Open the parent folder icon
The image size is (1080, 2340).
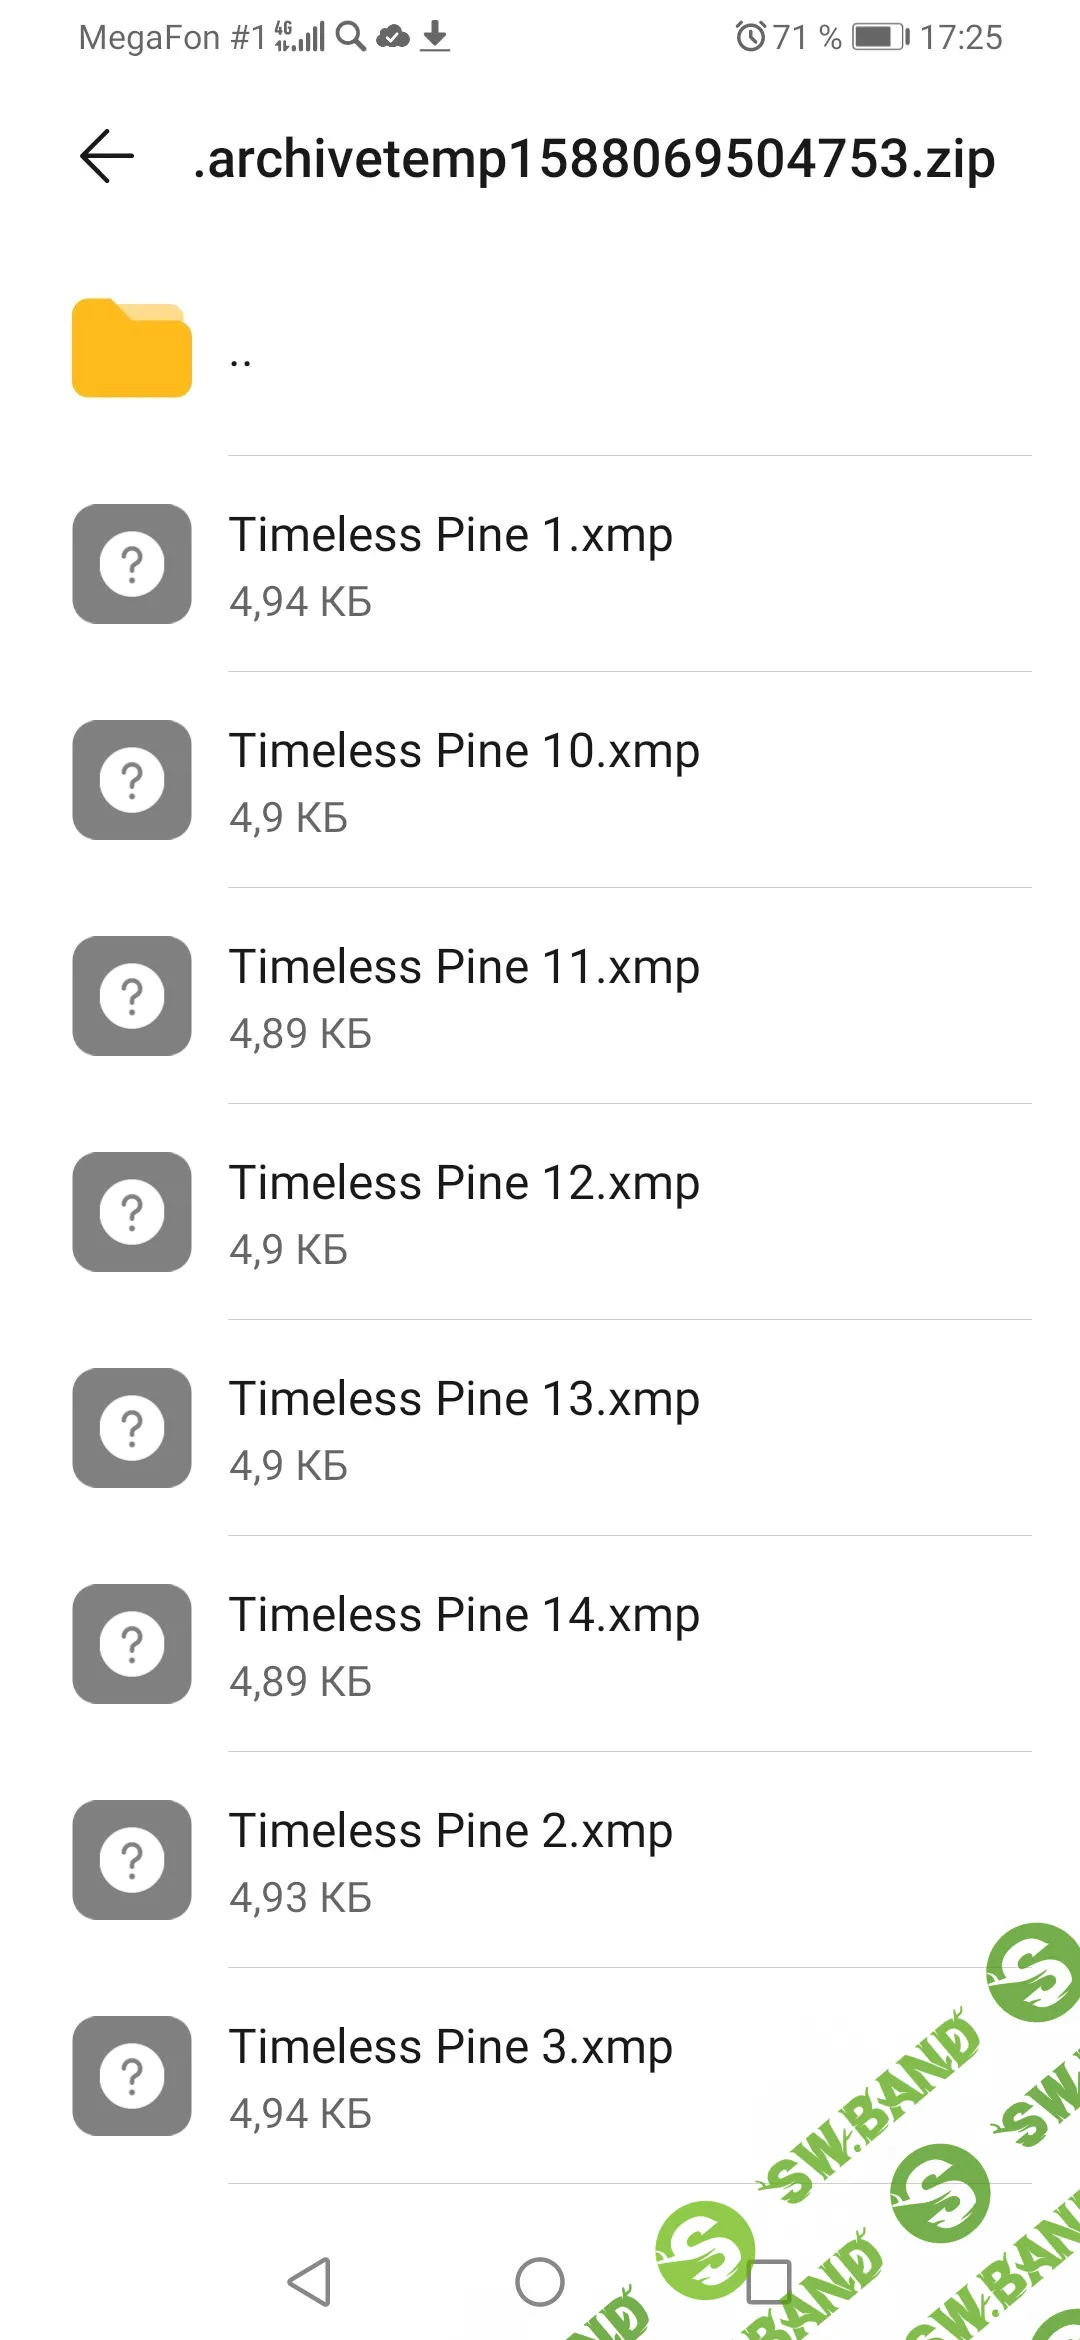click(132, 348)
